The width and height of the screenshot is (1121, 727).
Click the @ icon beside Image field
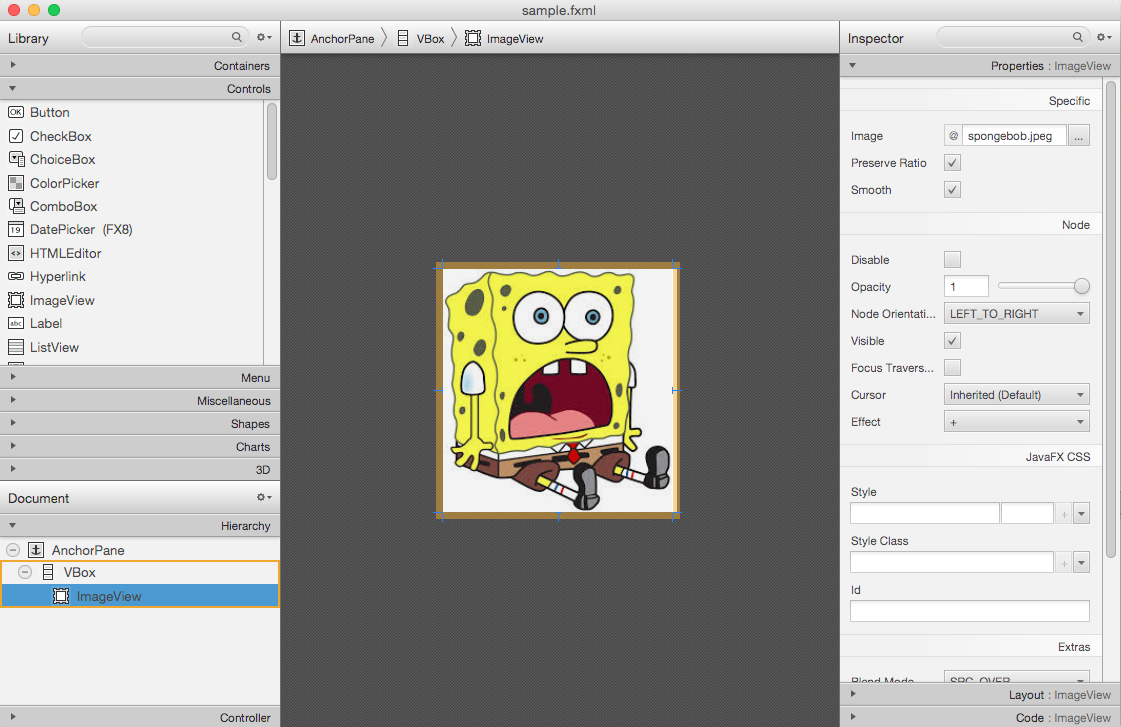click(953, 136)
